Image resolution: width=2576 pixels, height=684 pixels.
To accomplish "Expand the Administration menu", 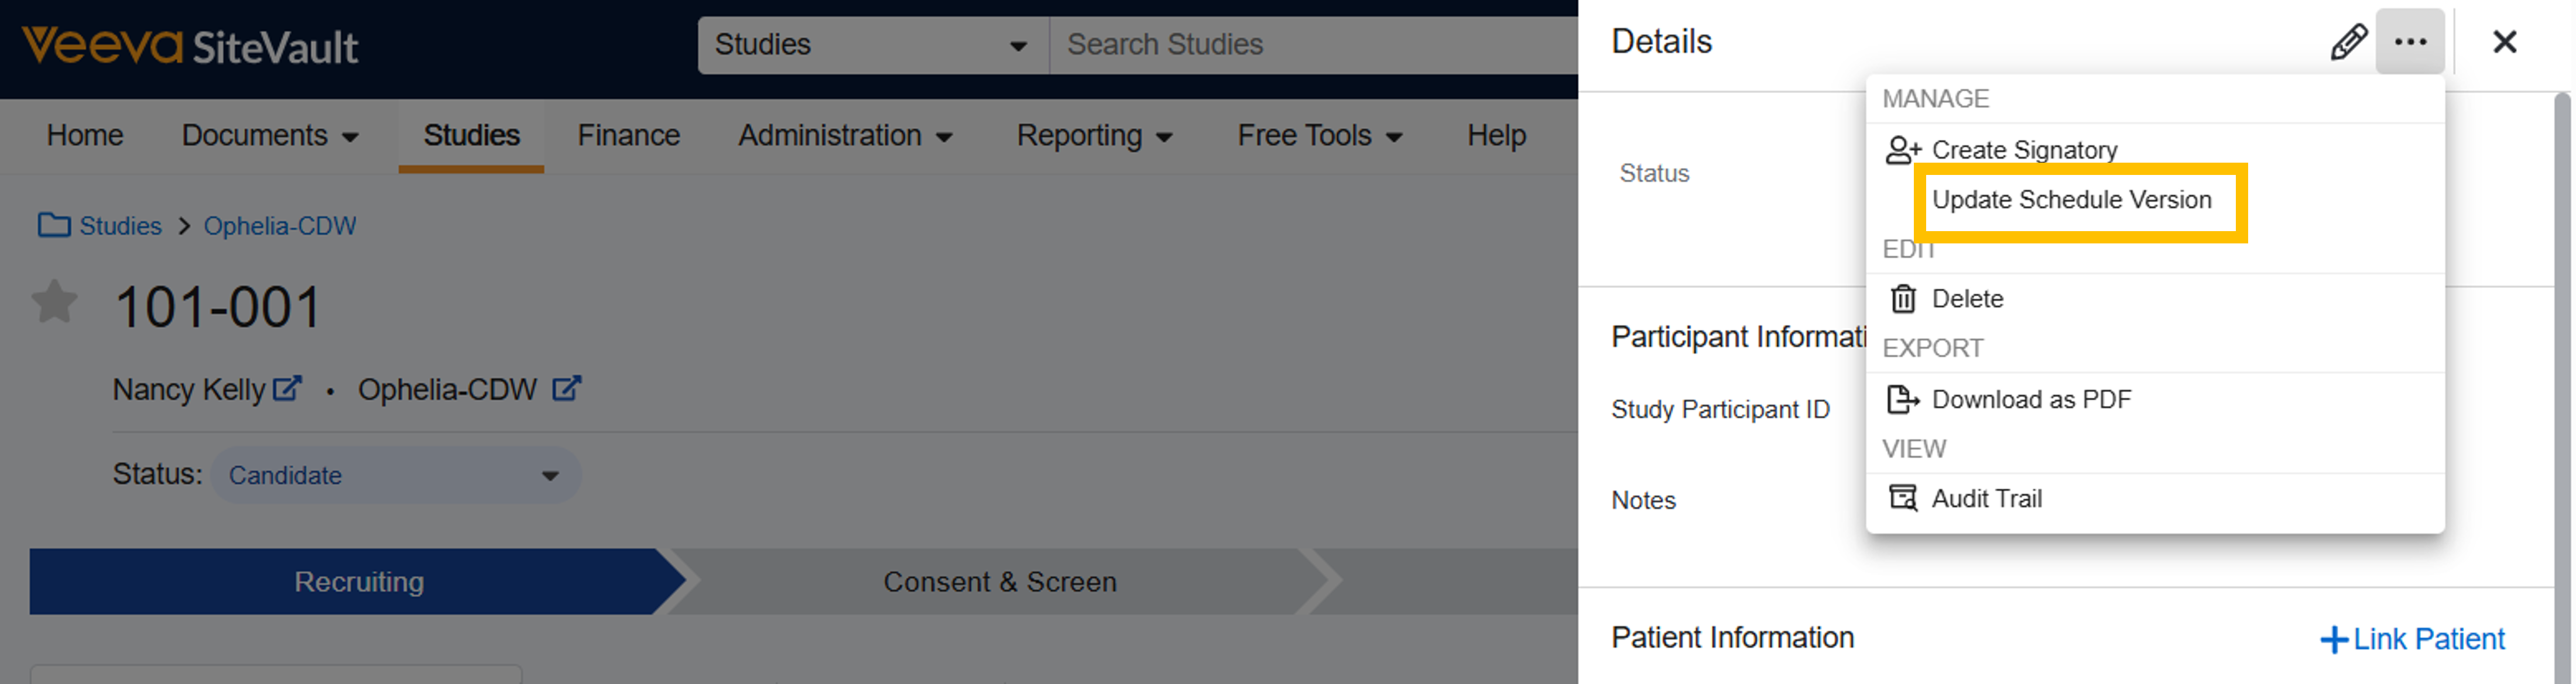I will click(x=844, y=135).
